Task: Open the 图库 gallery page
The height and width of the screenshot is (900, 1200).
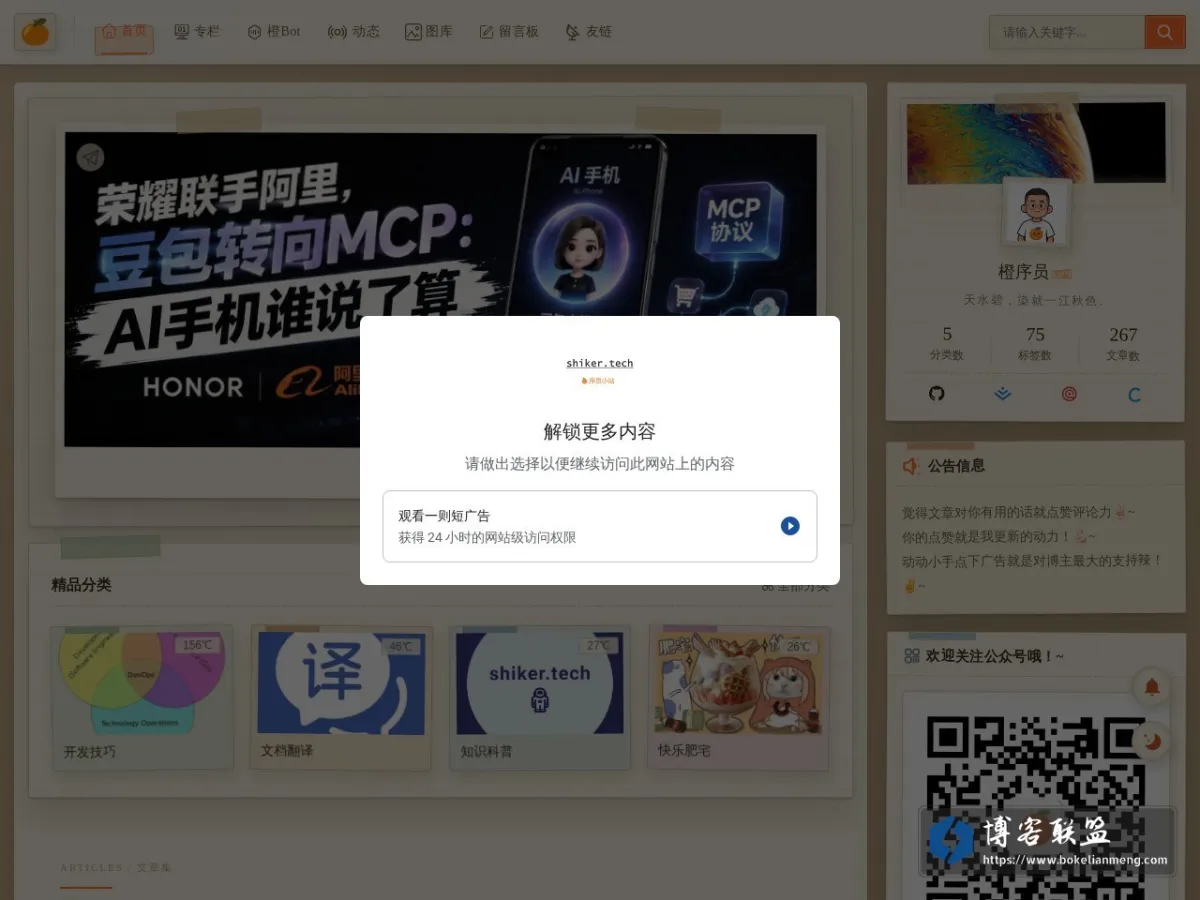Action: 429,32
